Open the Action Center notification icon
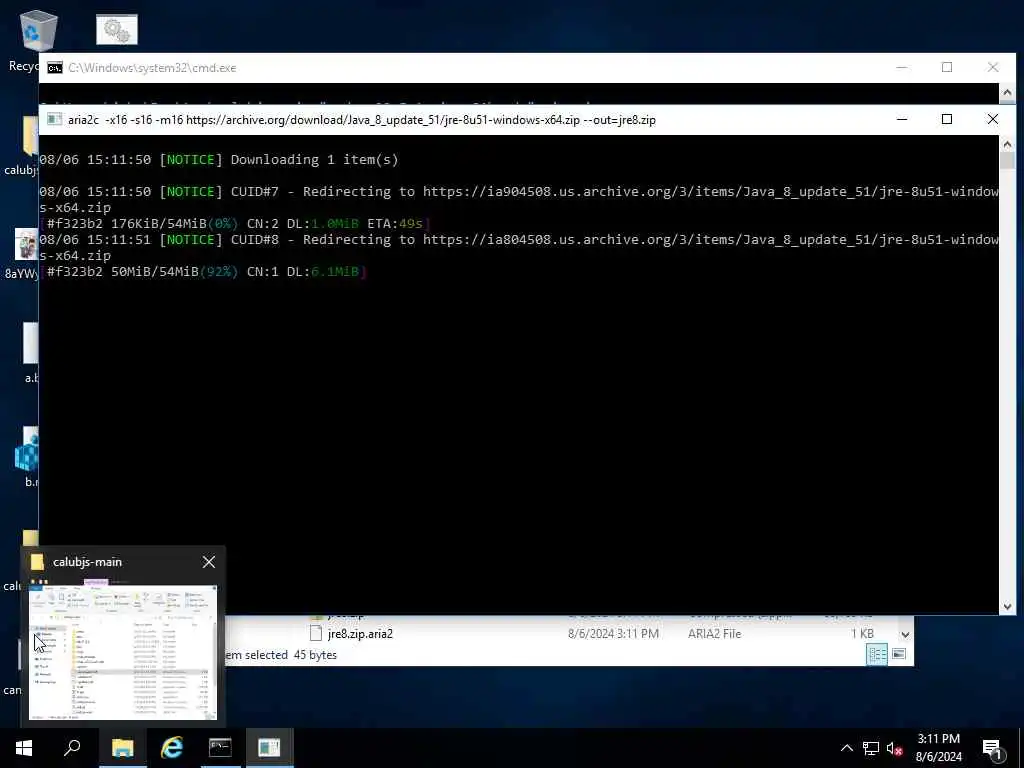This screenshot has height=768, width=1024. coord(992,748)
